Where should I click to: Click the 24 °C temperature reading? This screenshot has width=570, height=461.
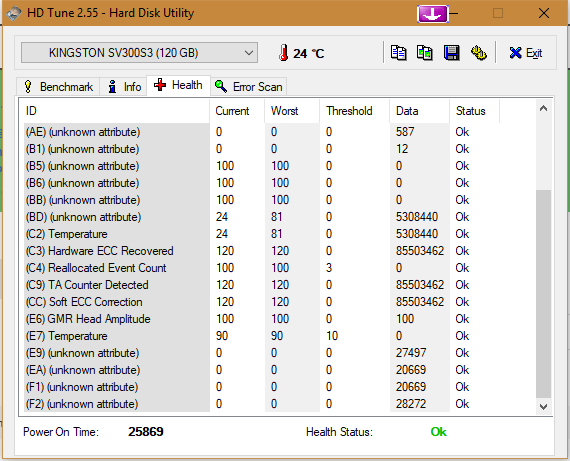[308, 53]
